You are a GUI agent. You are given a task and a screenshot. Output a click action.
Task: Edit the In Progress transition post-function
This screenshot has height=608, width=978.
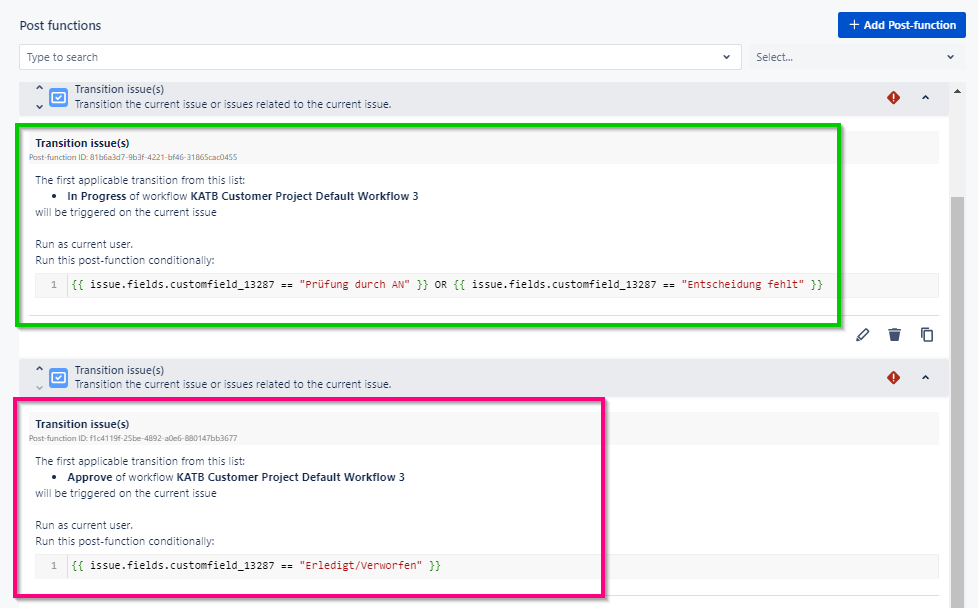[x=863, y=335]
